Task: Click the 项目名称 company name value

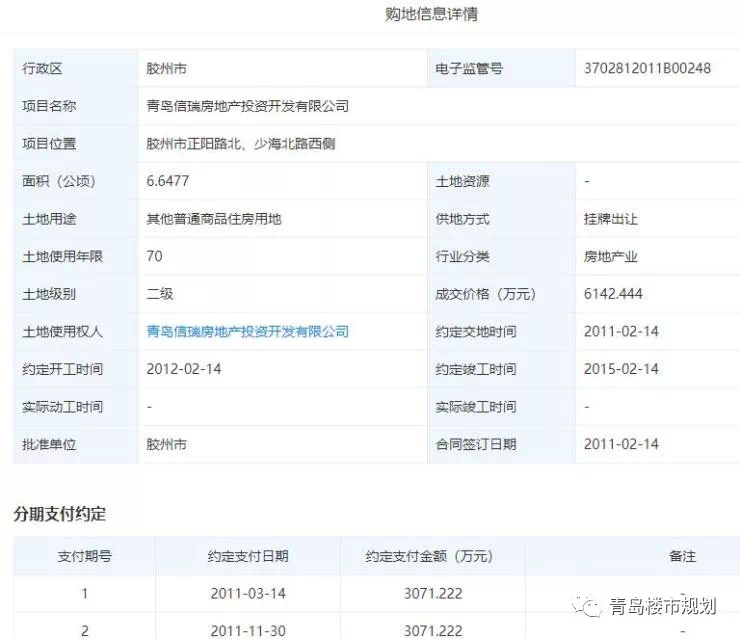Action: [x=247, y=106]
